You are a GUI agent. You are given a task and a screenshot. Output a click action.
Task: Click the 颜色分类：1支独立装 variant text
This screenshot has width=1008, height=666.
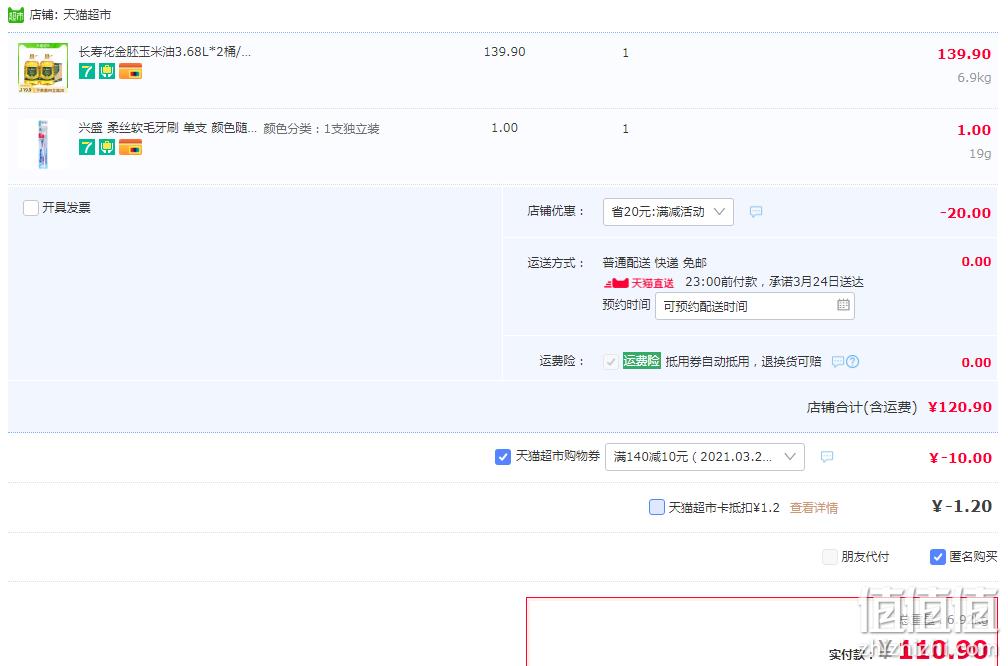[x=321, y=129]
